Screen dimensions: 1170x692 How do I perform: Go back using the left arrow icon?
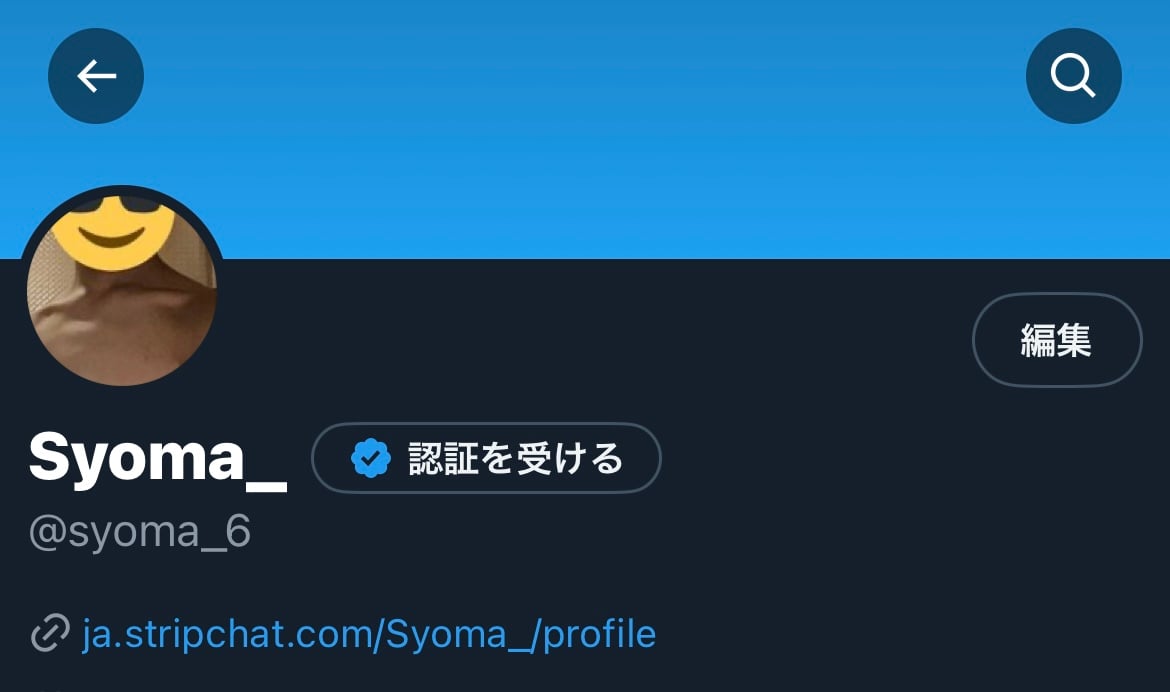point(96,76)
